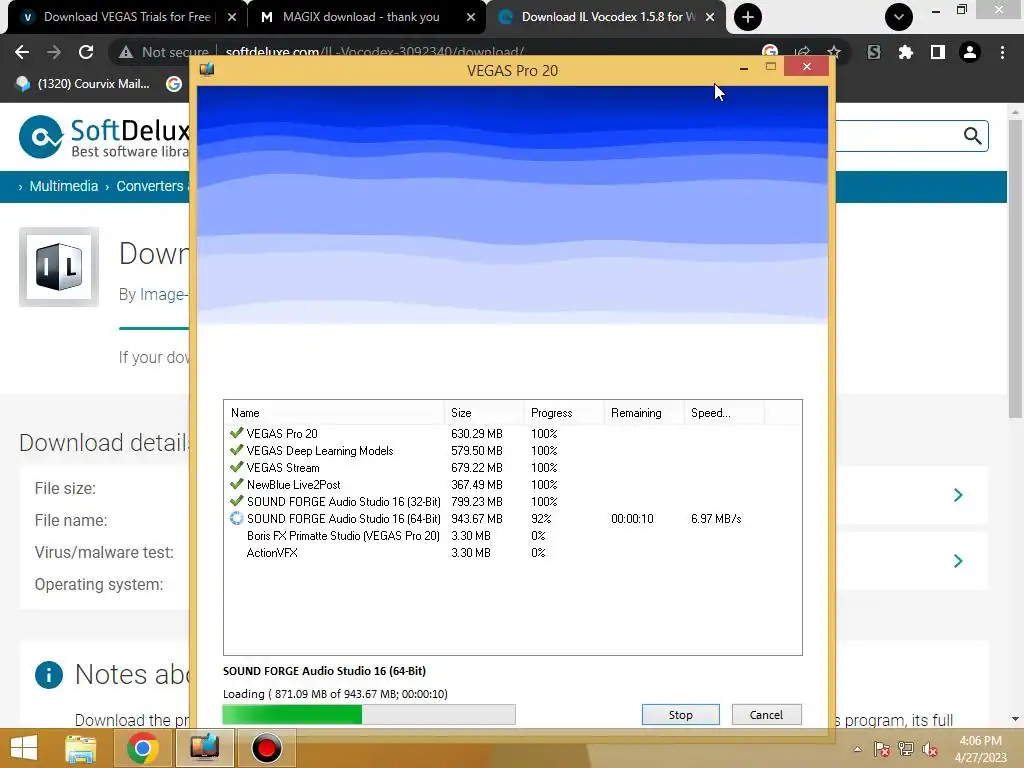Click loading spinner beside SOUND FORGE 64-Bit
Screen dimensions: 1024x768
[236, 519]
